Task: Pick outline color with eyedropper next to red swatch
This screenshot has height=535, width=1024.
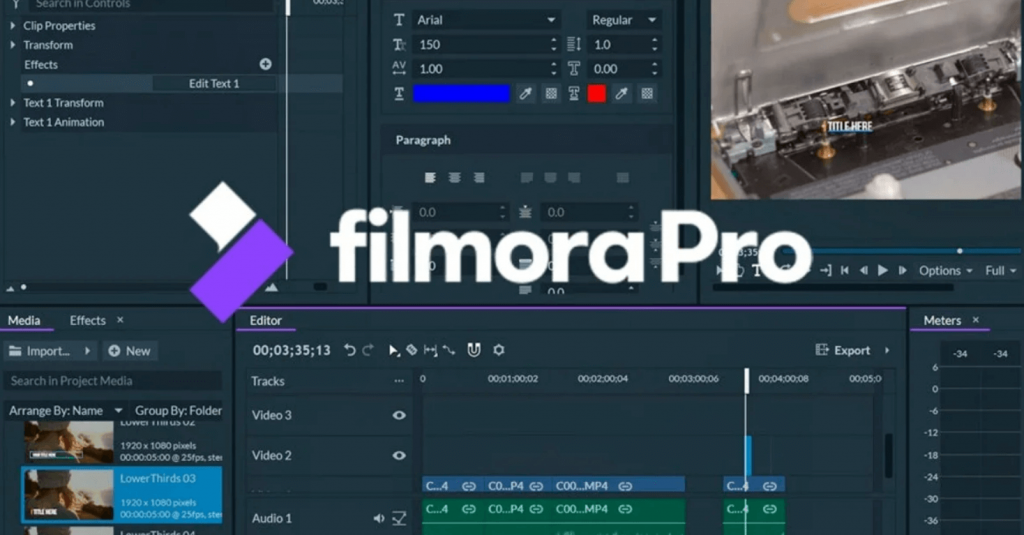Action: (x=622, y=94)
